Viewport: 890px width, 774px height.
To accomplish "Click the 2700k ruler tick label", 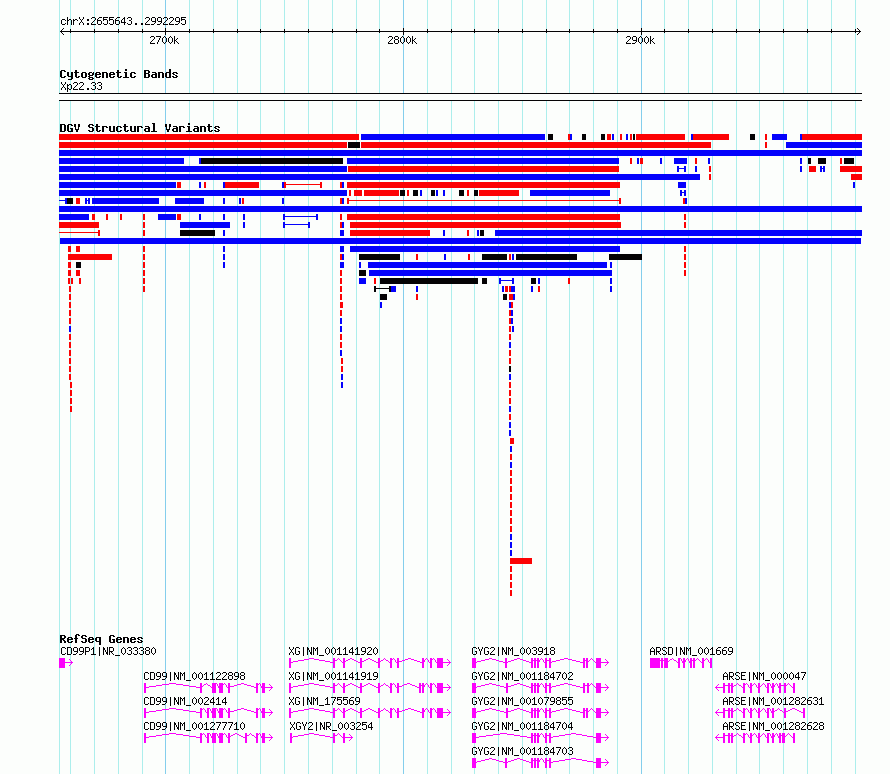I will (164, 40).
